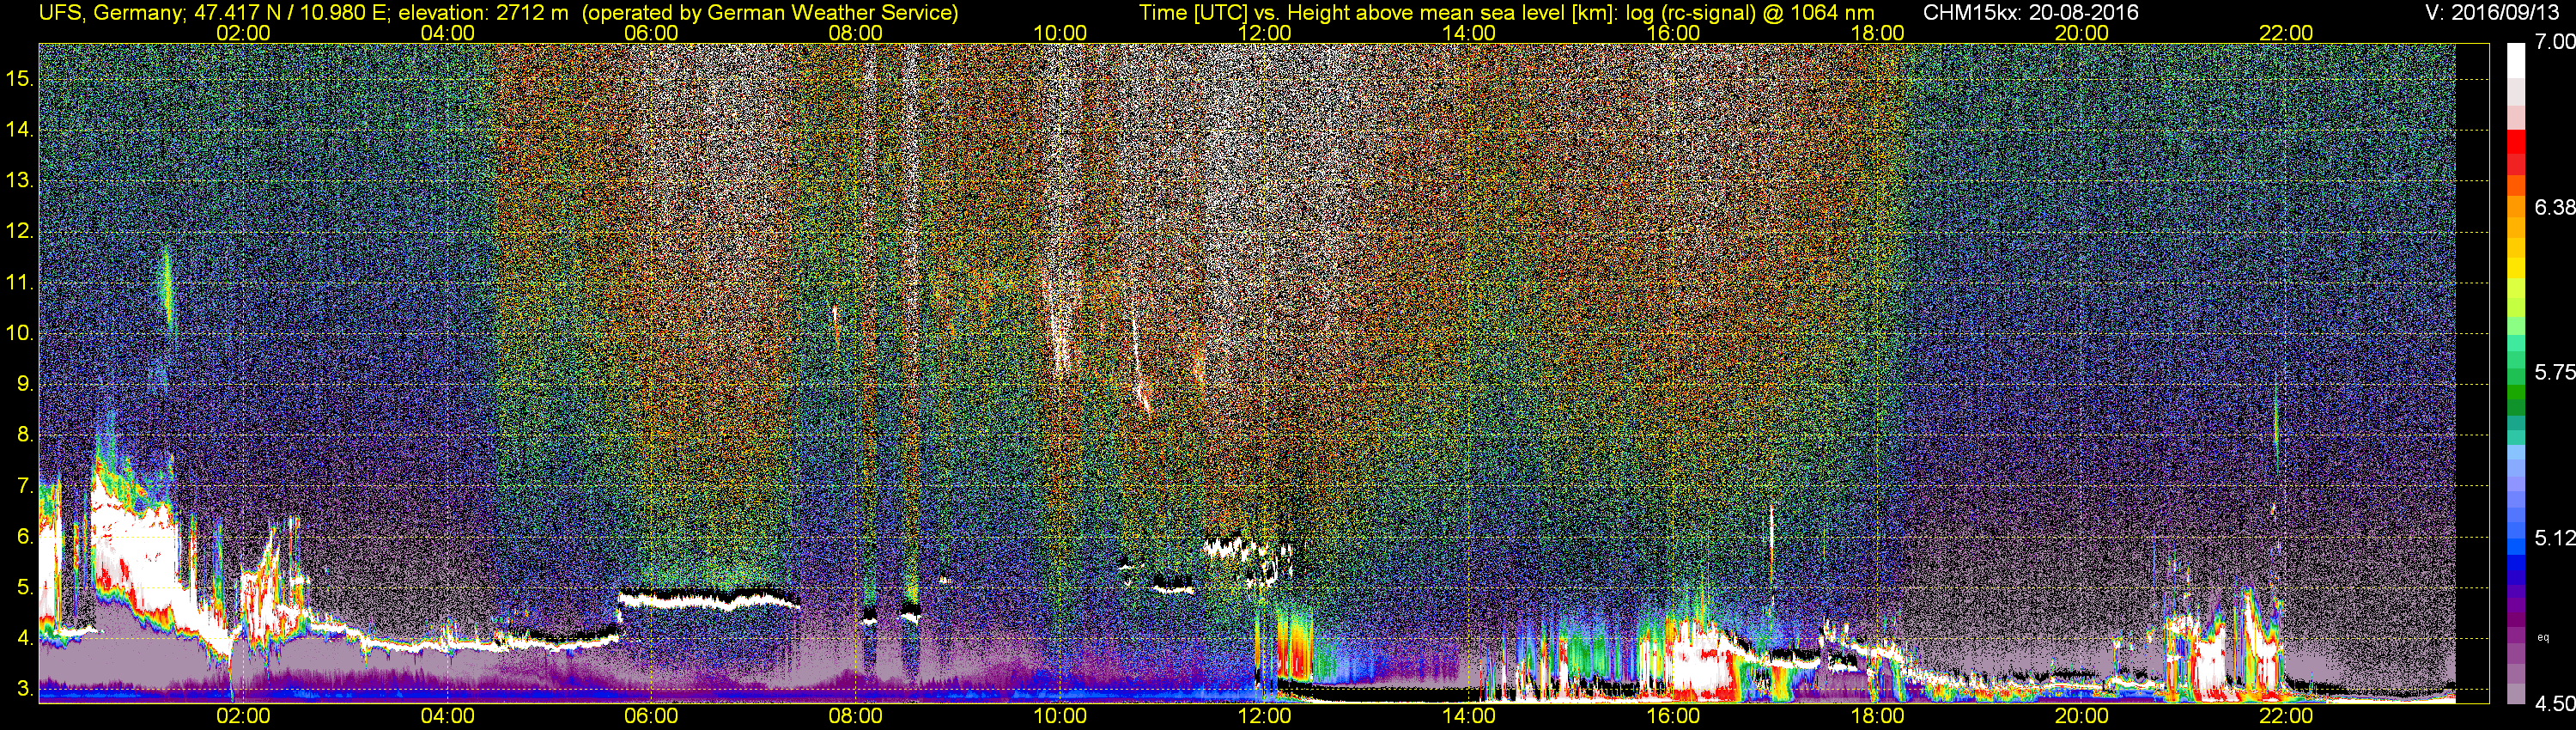Click the 06:00 label on the top time axis
2576x730 pixels.
click(651, 33)
